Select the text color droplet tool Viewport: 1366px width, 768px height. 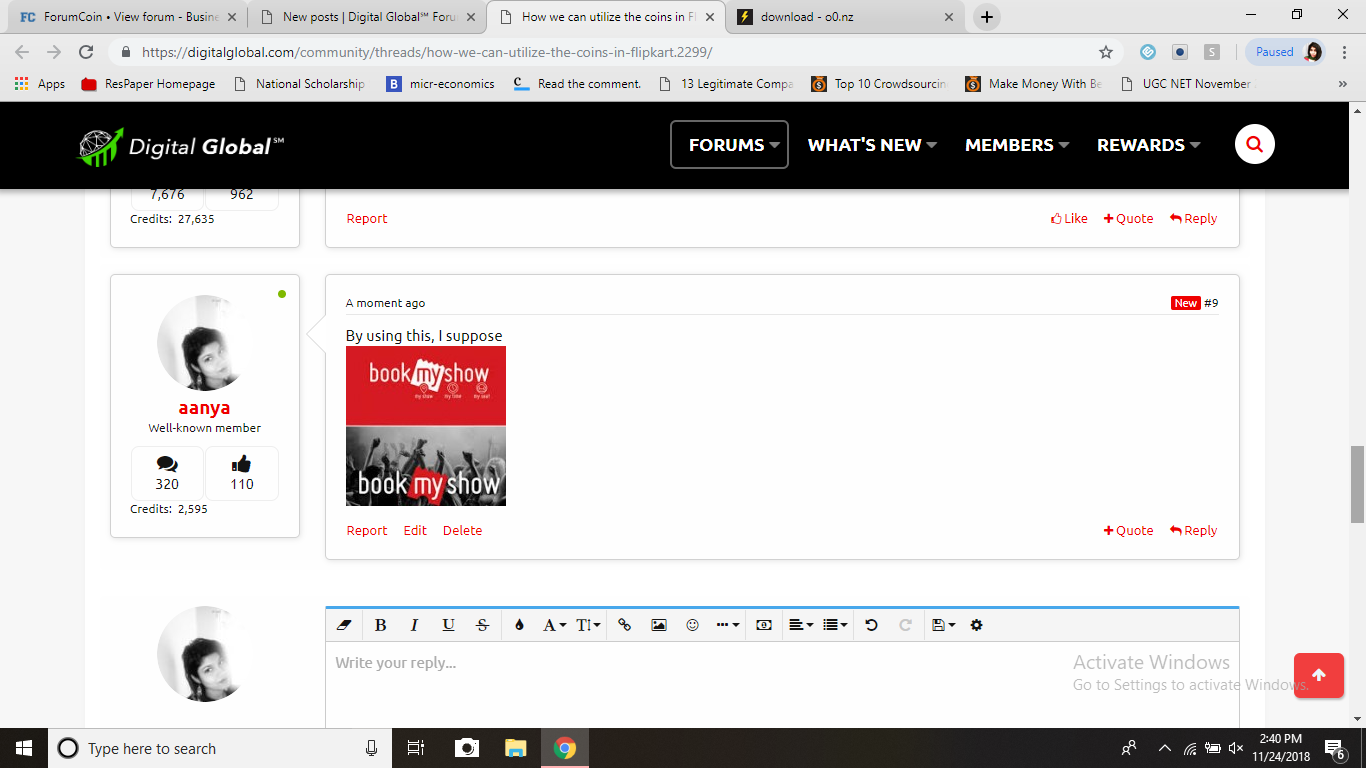point(519,624)
